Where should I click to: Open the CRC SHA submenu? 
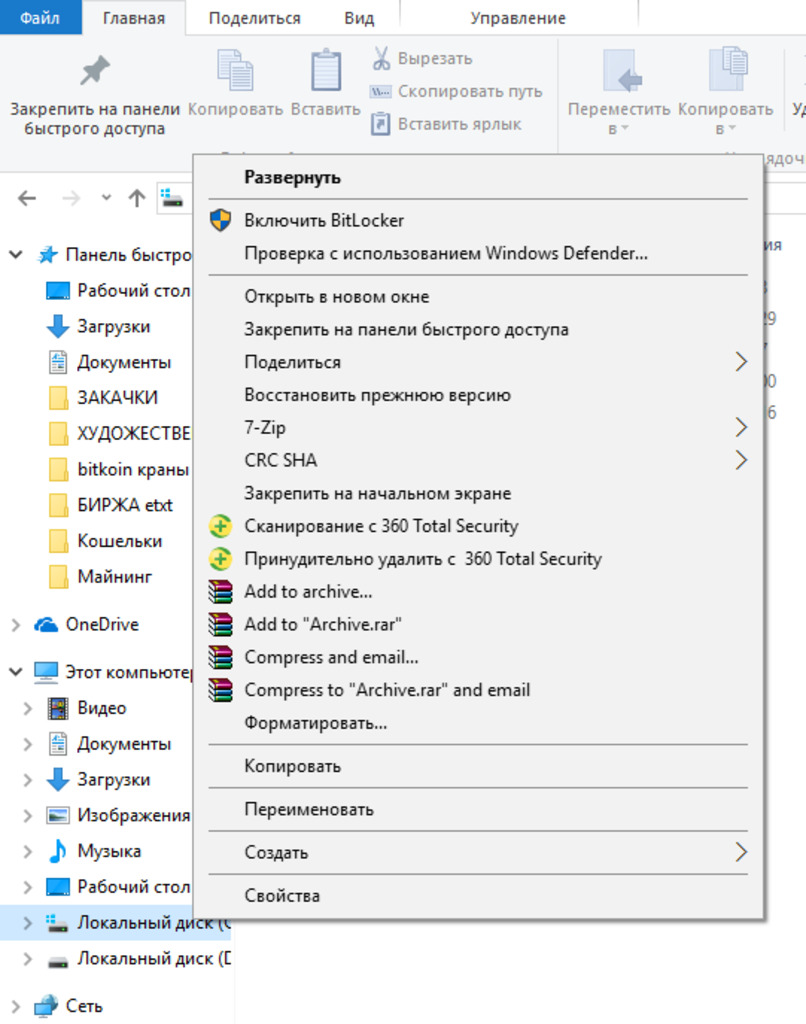pyautogui.click(x=478, y=460)
